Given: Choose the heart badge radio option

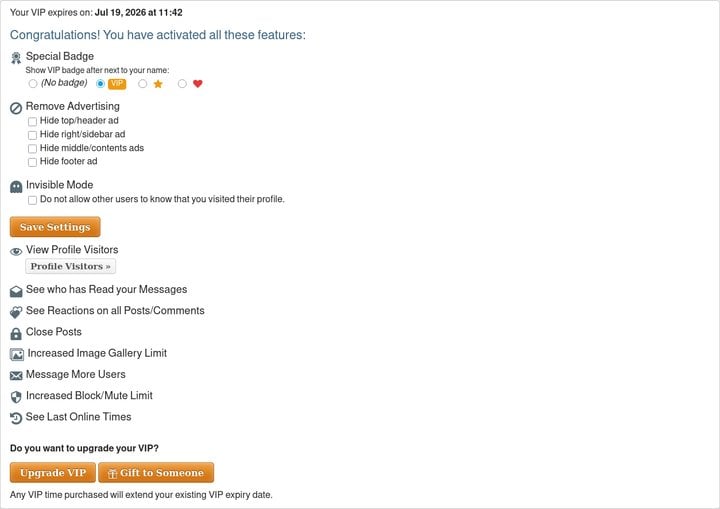Looking at the screenshot, I should (x=182, y=84).
